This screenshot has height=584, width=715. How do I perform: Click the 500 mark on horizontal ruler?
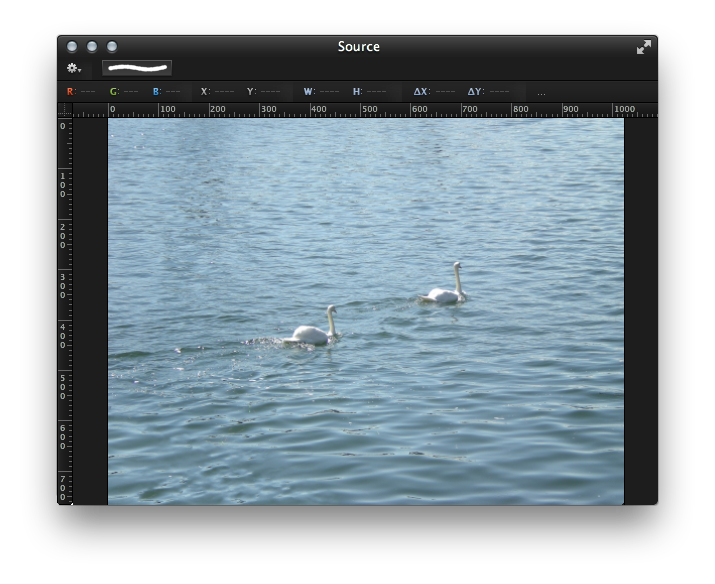click(368, 110)
